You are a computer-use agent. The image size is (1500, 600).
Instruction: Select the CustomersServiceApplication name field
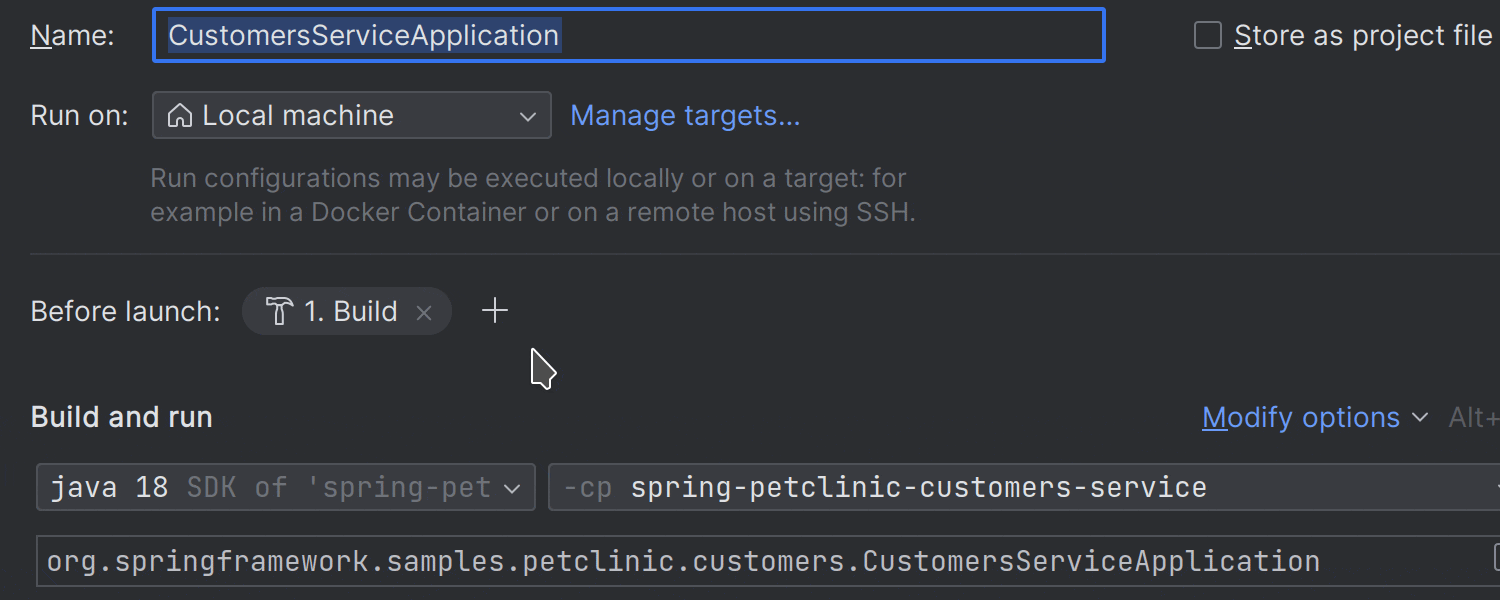[628, 35]
